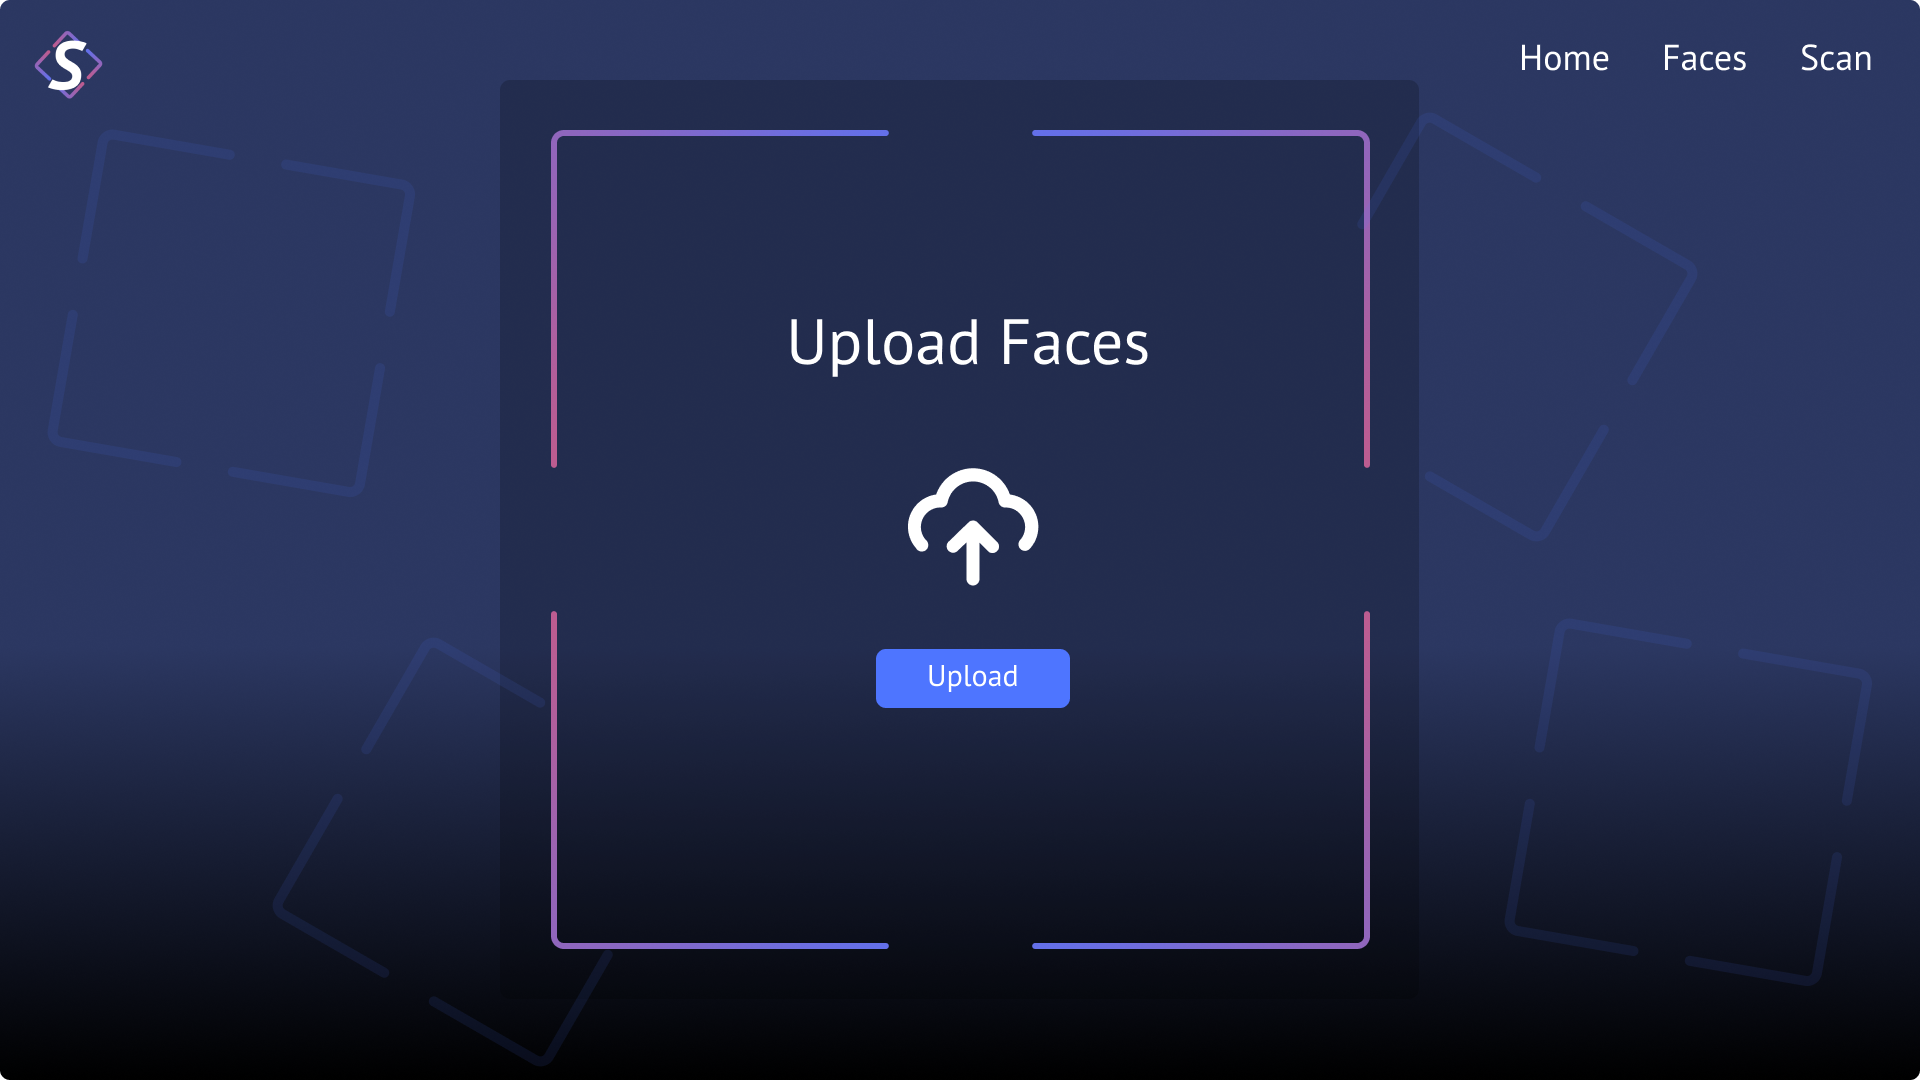This screenshot has height=1080, width=1920.
Task: Hit the blue Upload button
Action: tap(973, 678)
